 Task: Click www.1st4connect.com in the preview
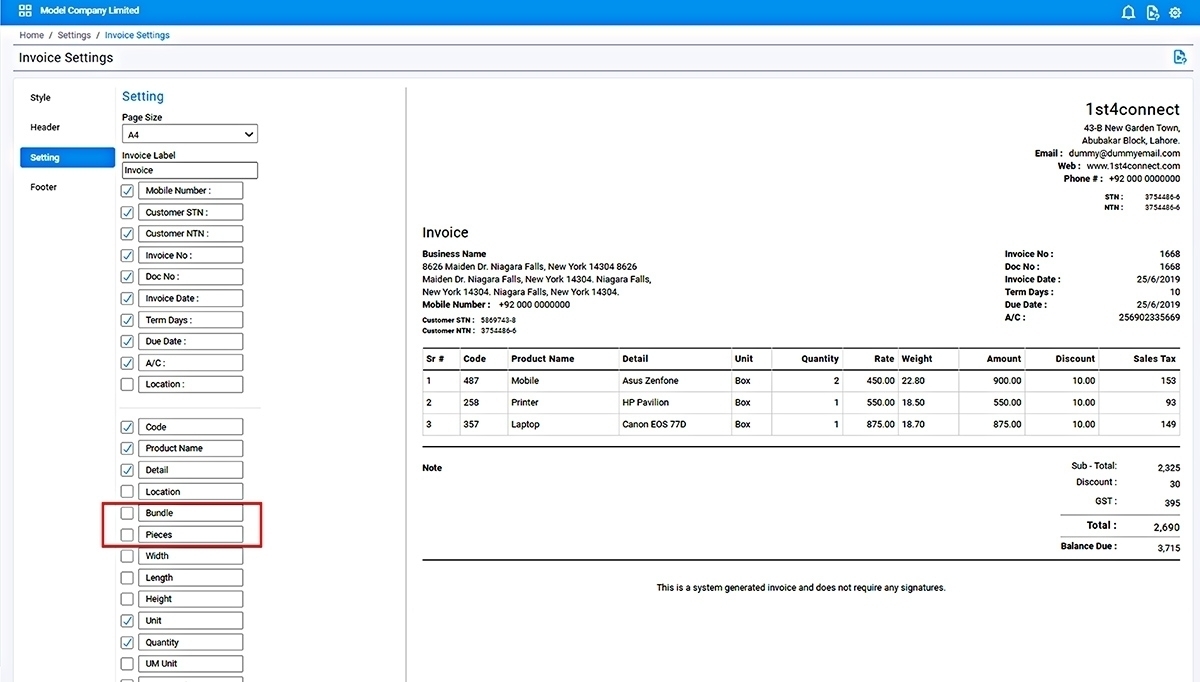pos(1134,166)
